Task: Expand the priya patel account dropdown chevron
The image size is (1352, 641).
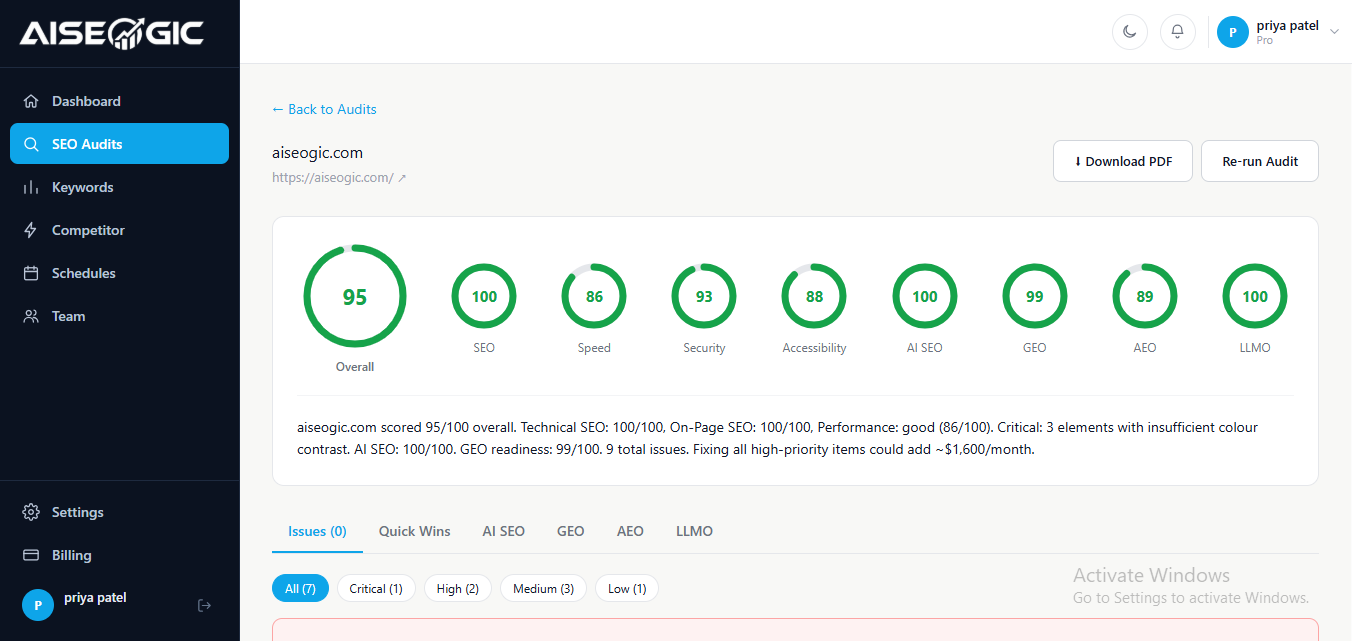Action: 1334,32
